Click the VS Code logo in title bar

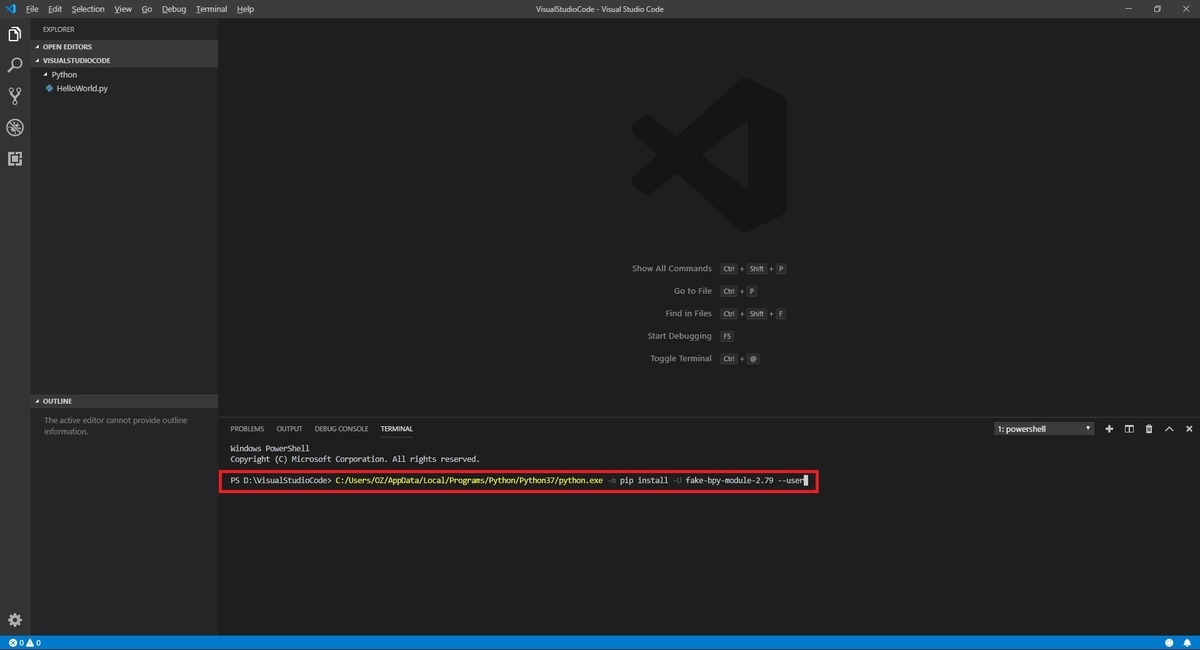coord(10,9)
